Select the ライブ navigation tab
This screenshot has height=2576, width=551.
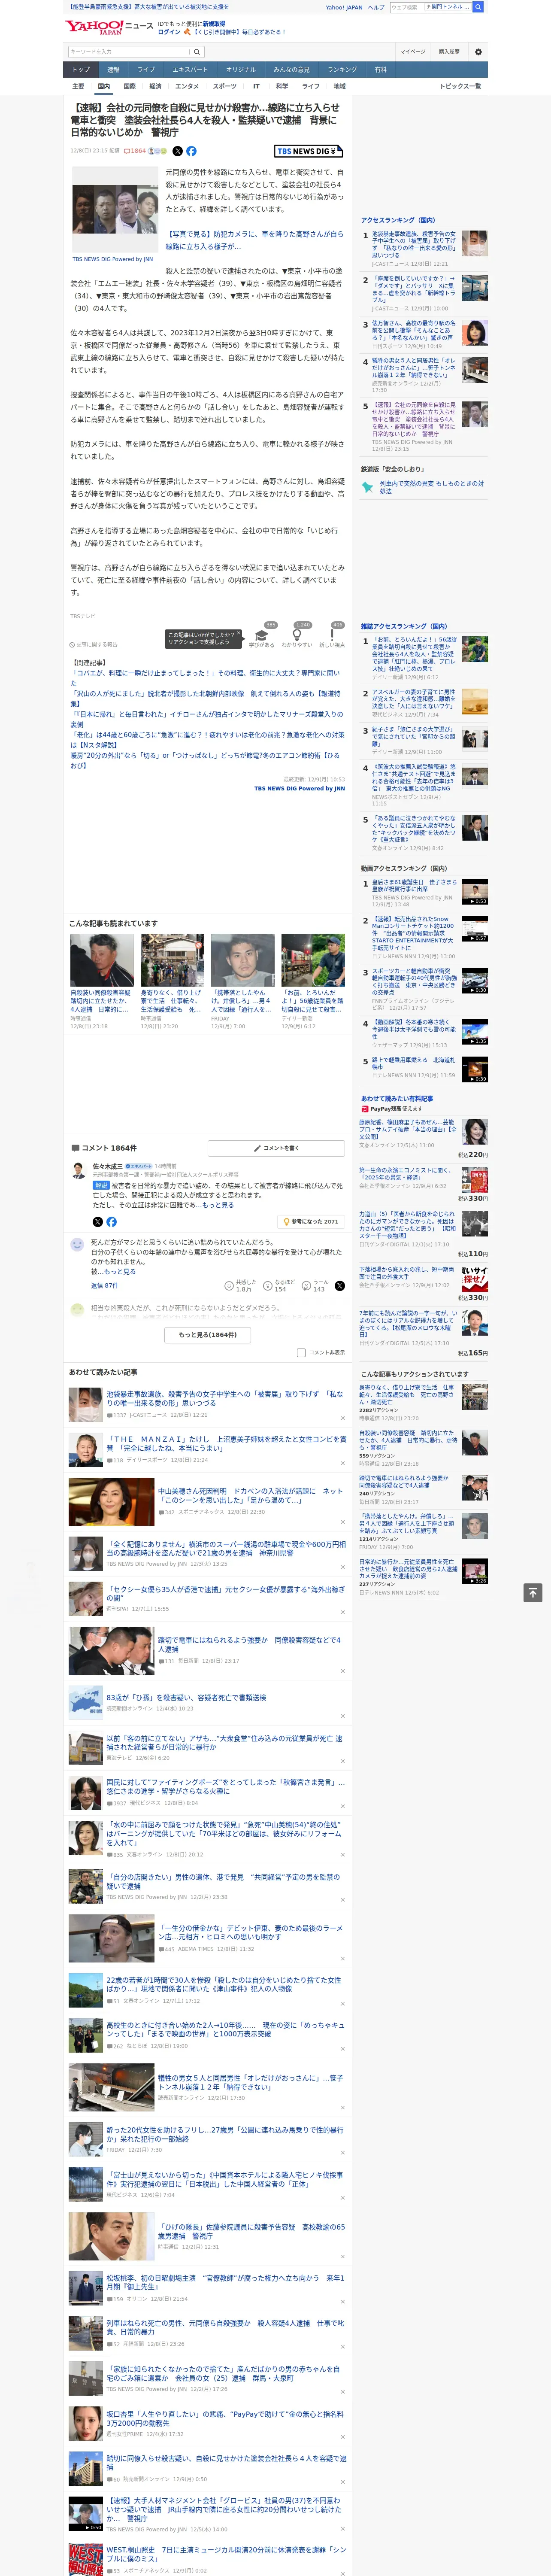(x=146, y=70)
